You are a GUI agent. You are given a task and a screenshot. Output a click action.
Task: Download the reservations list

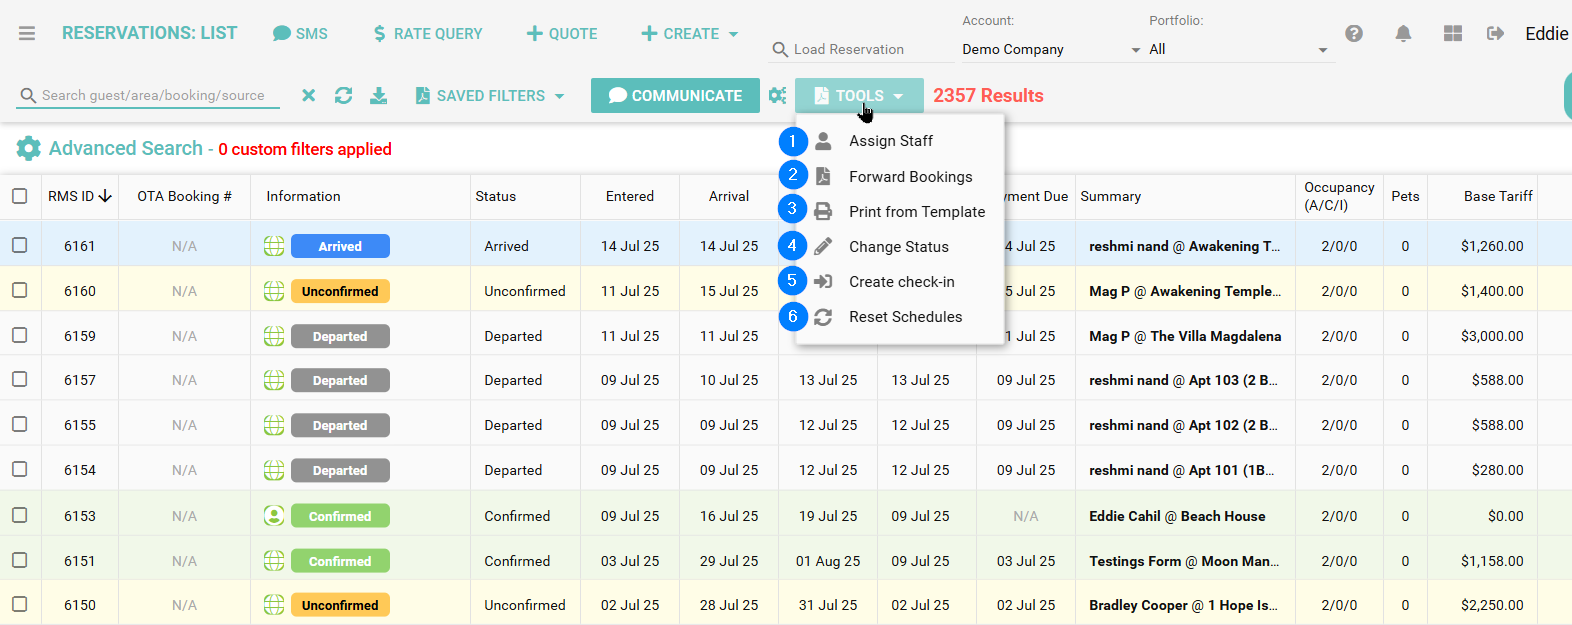click(x=378, y=96)
